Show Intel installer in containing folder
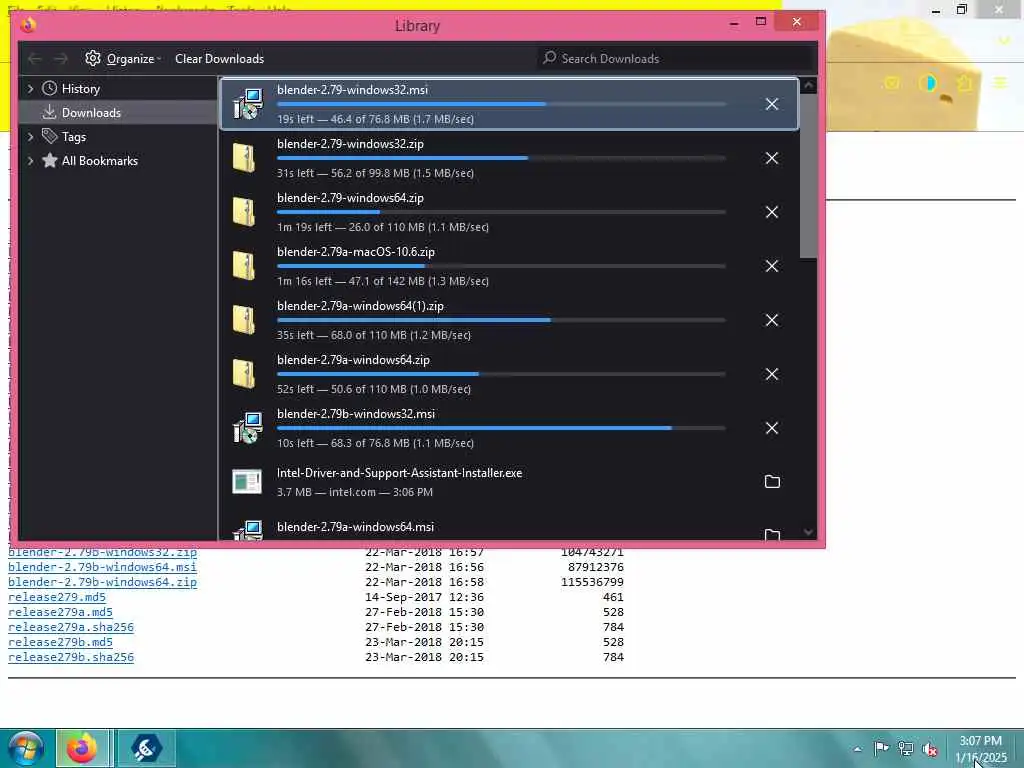1024x768 pixels. point(772,481)
